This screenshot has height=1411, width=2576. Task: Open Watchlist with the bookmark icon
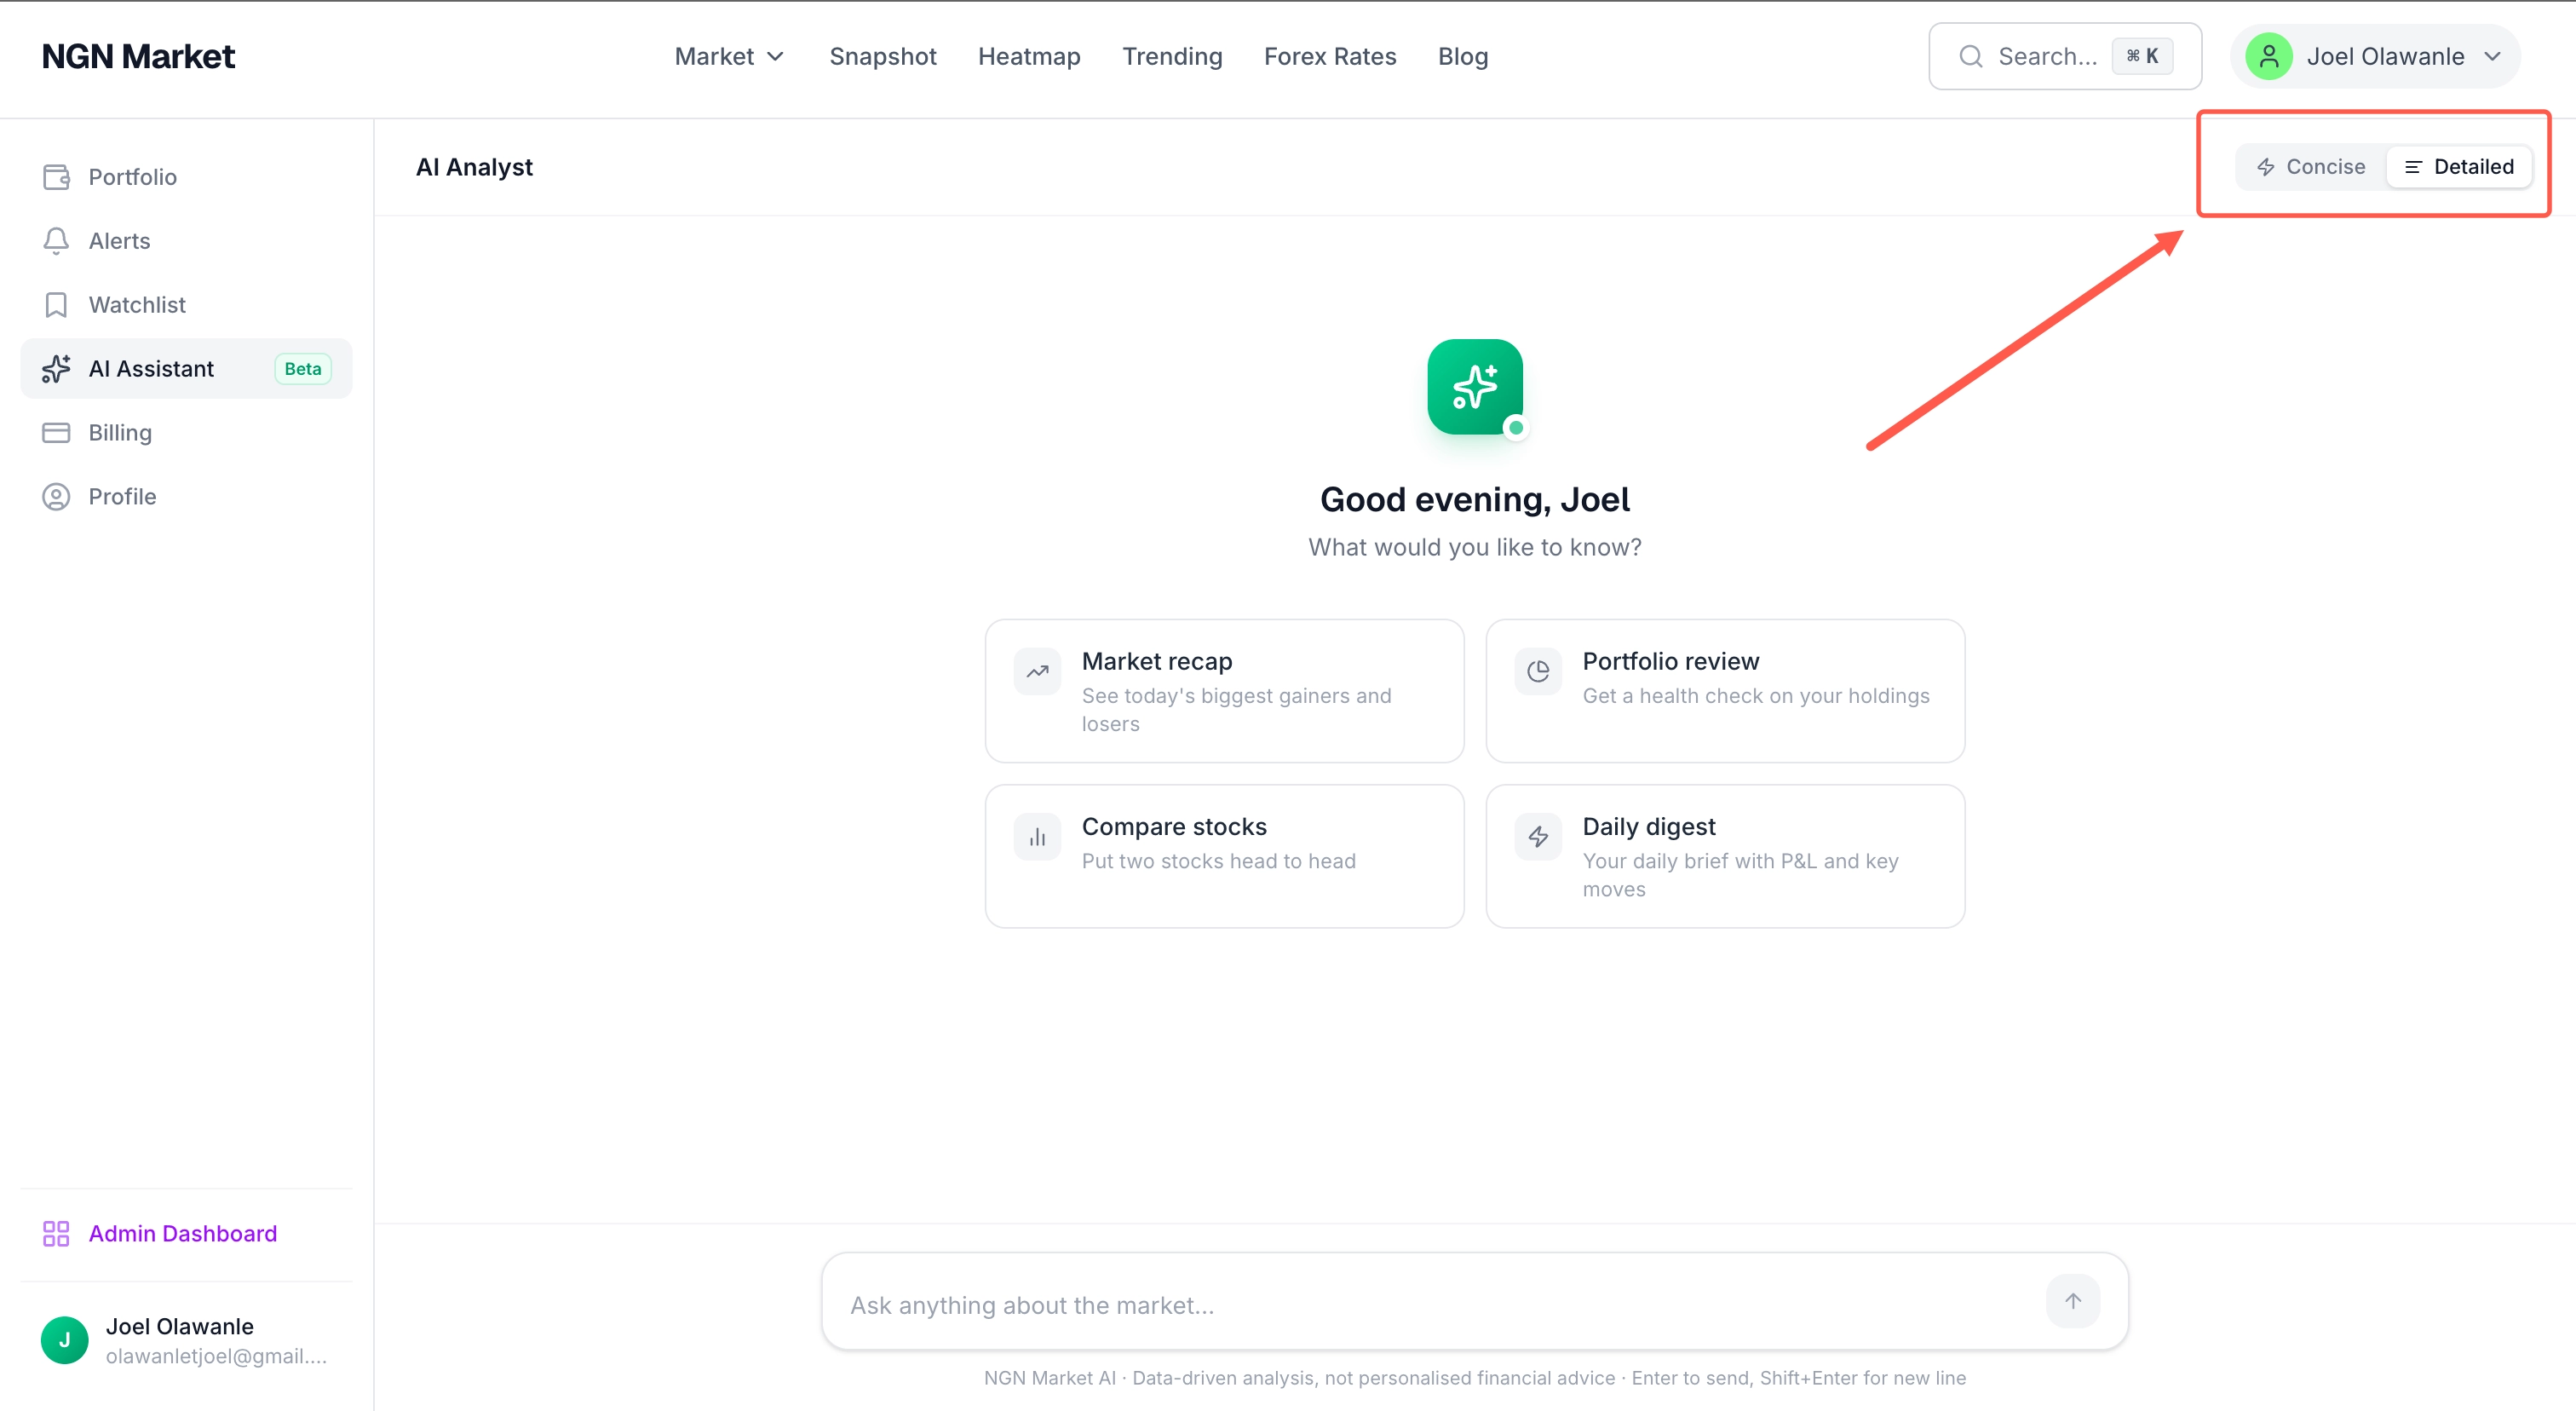click(x=55, y=304)
